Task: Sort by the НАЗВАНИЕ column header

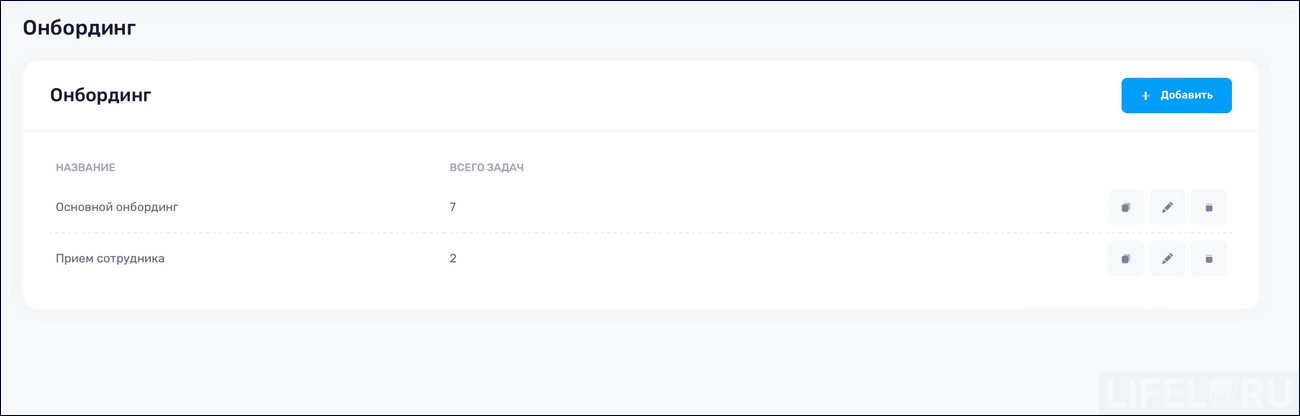Action: (85, 167)
